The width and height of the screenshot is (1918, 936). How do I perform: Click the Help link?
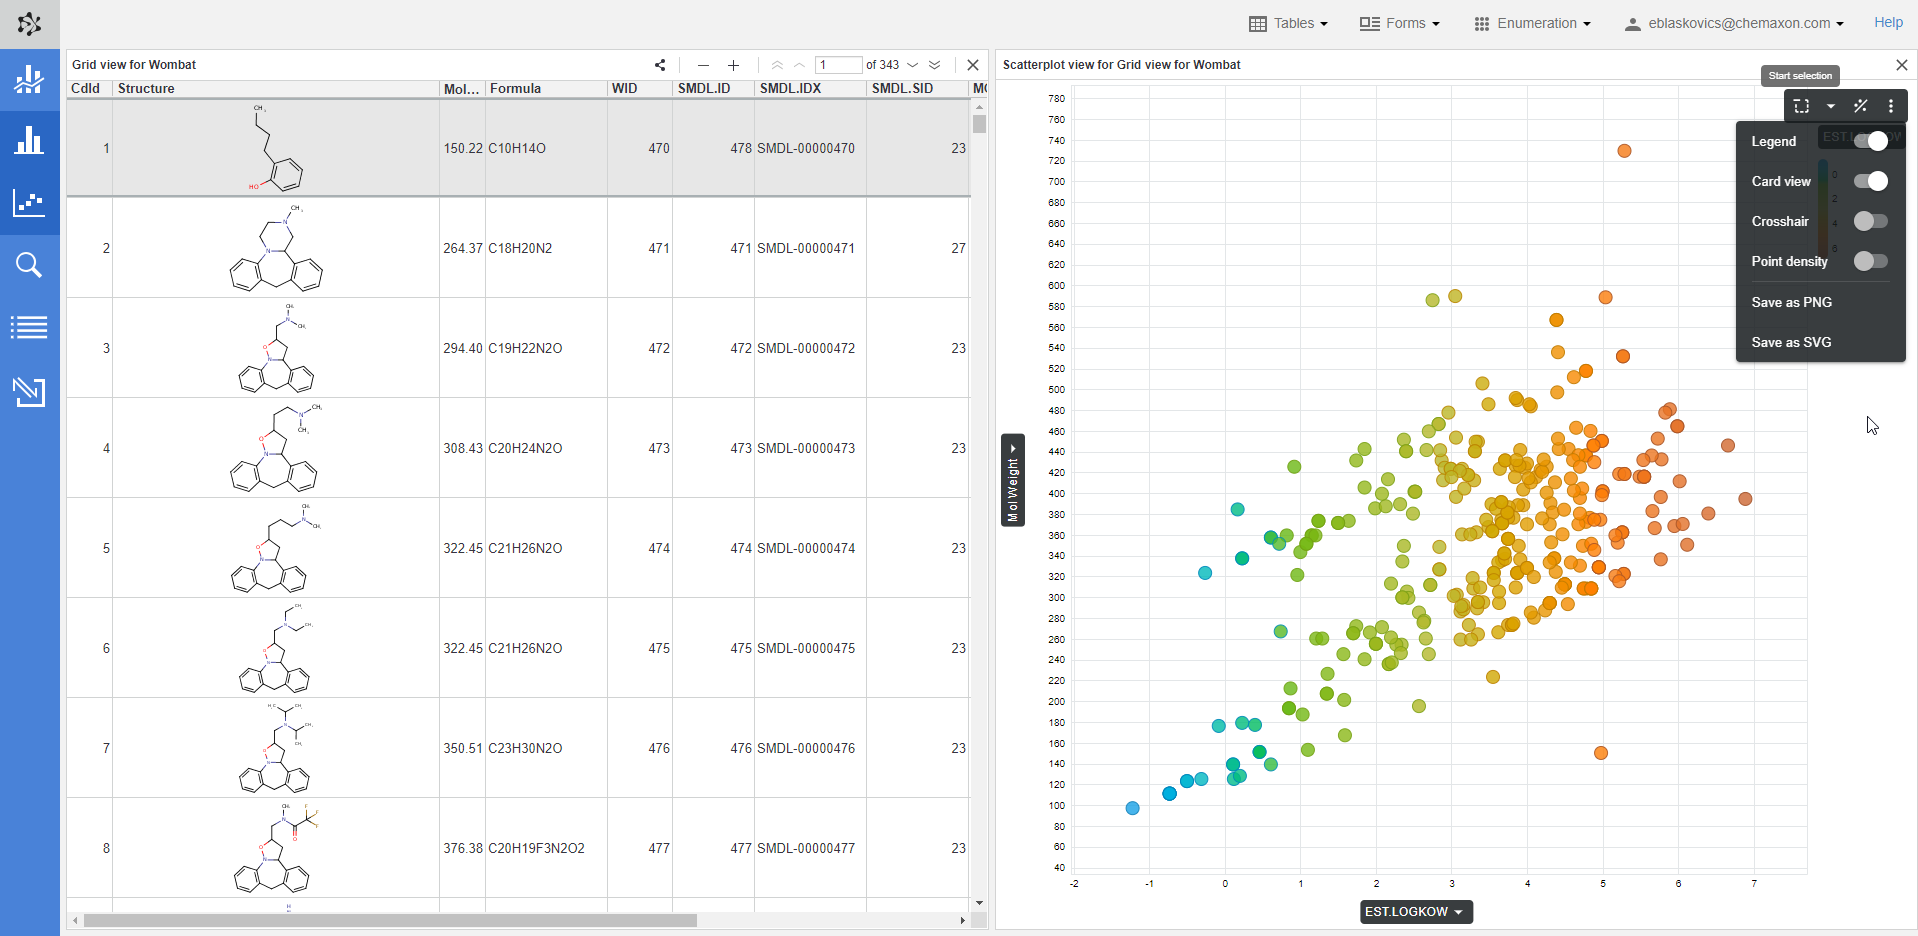tap(1888, 22)
